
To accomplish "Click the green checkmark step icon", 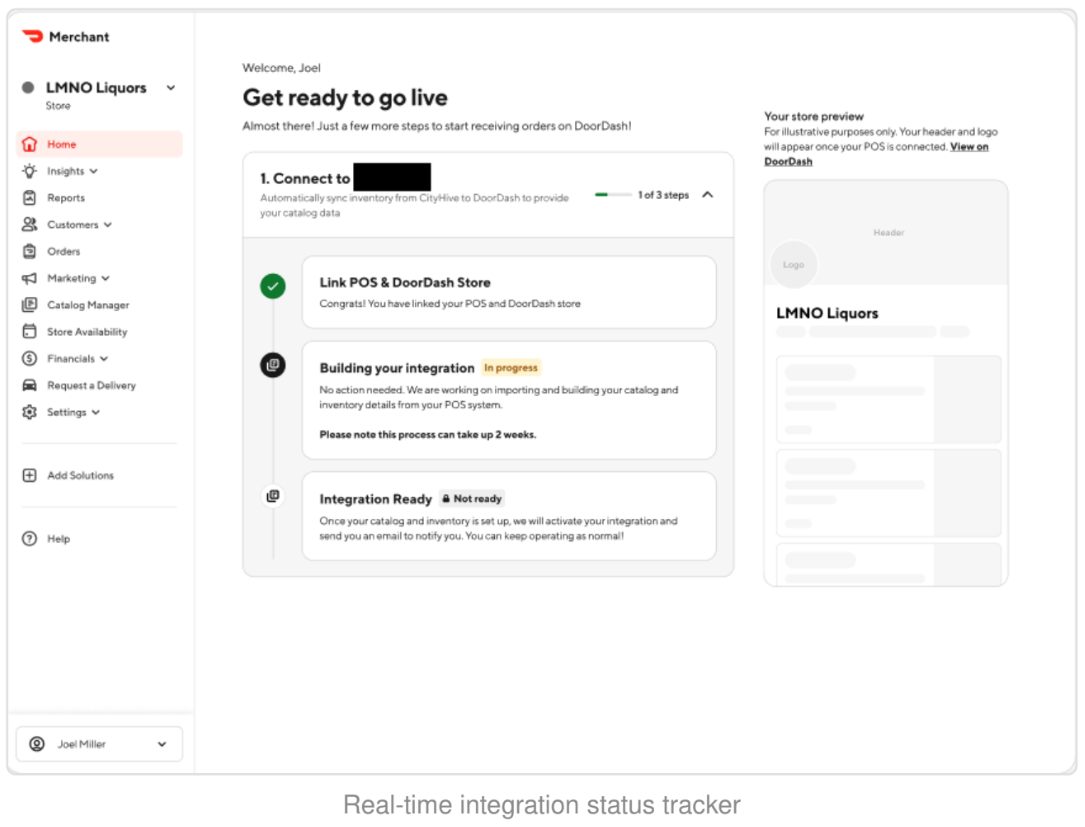I will (x=273, y=286).
